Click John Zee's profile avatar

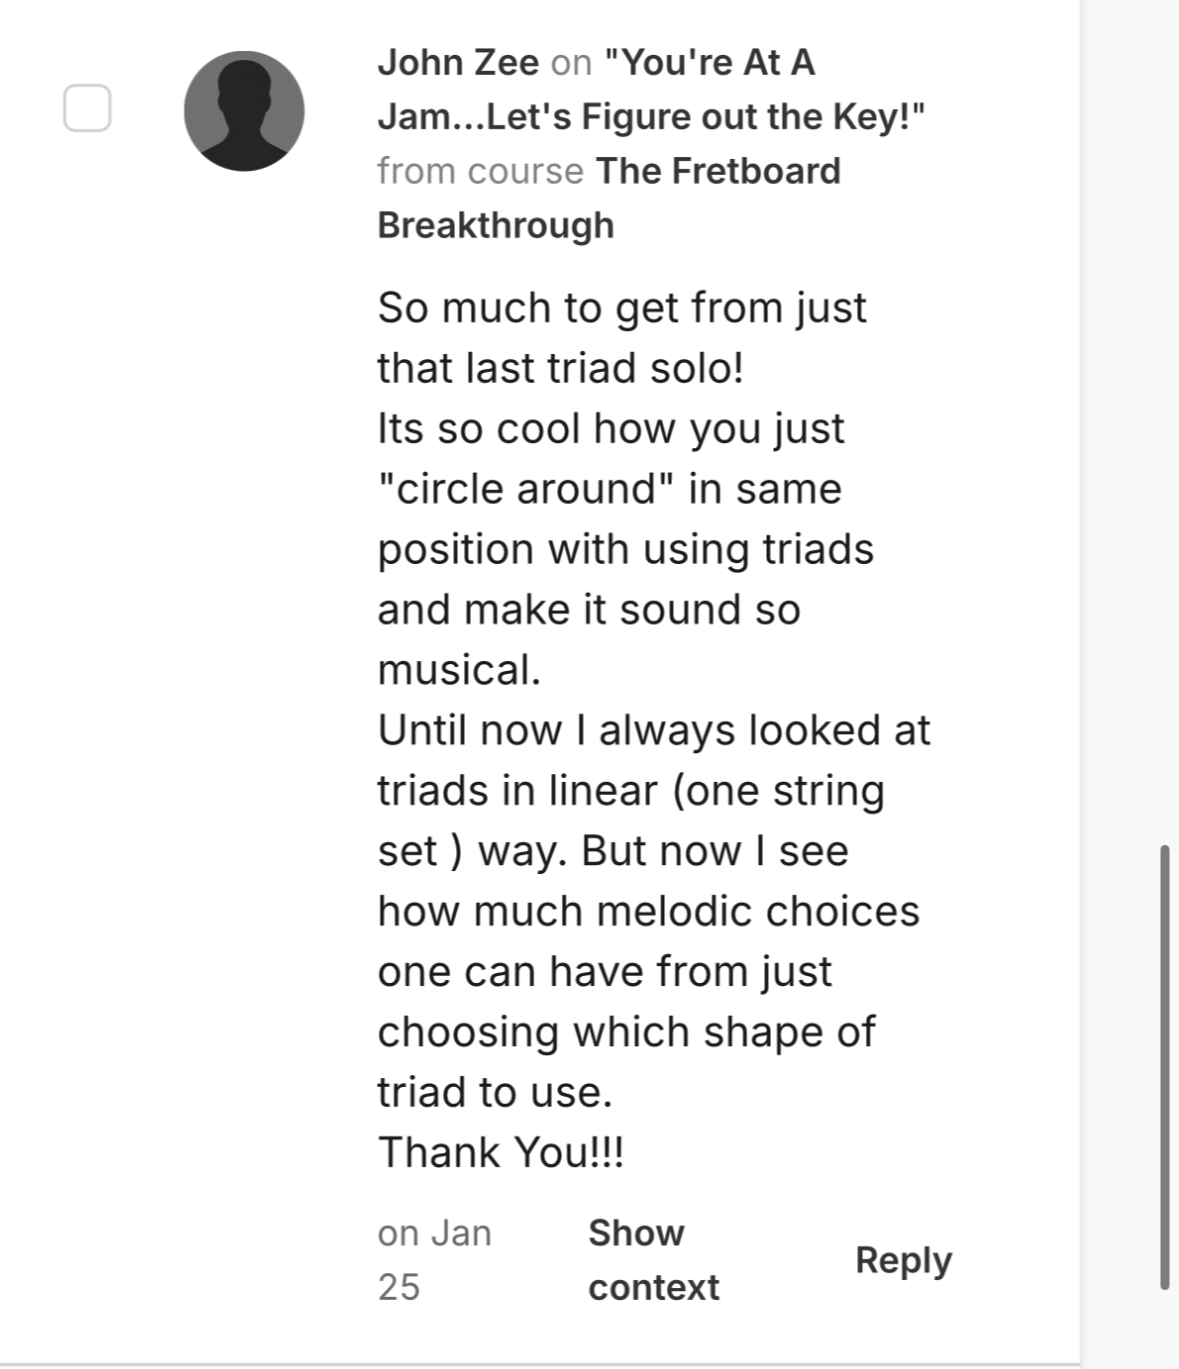click(244, 111)
